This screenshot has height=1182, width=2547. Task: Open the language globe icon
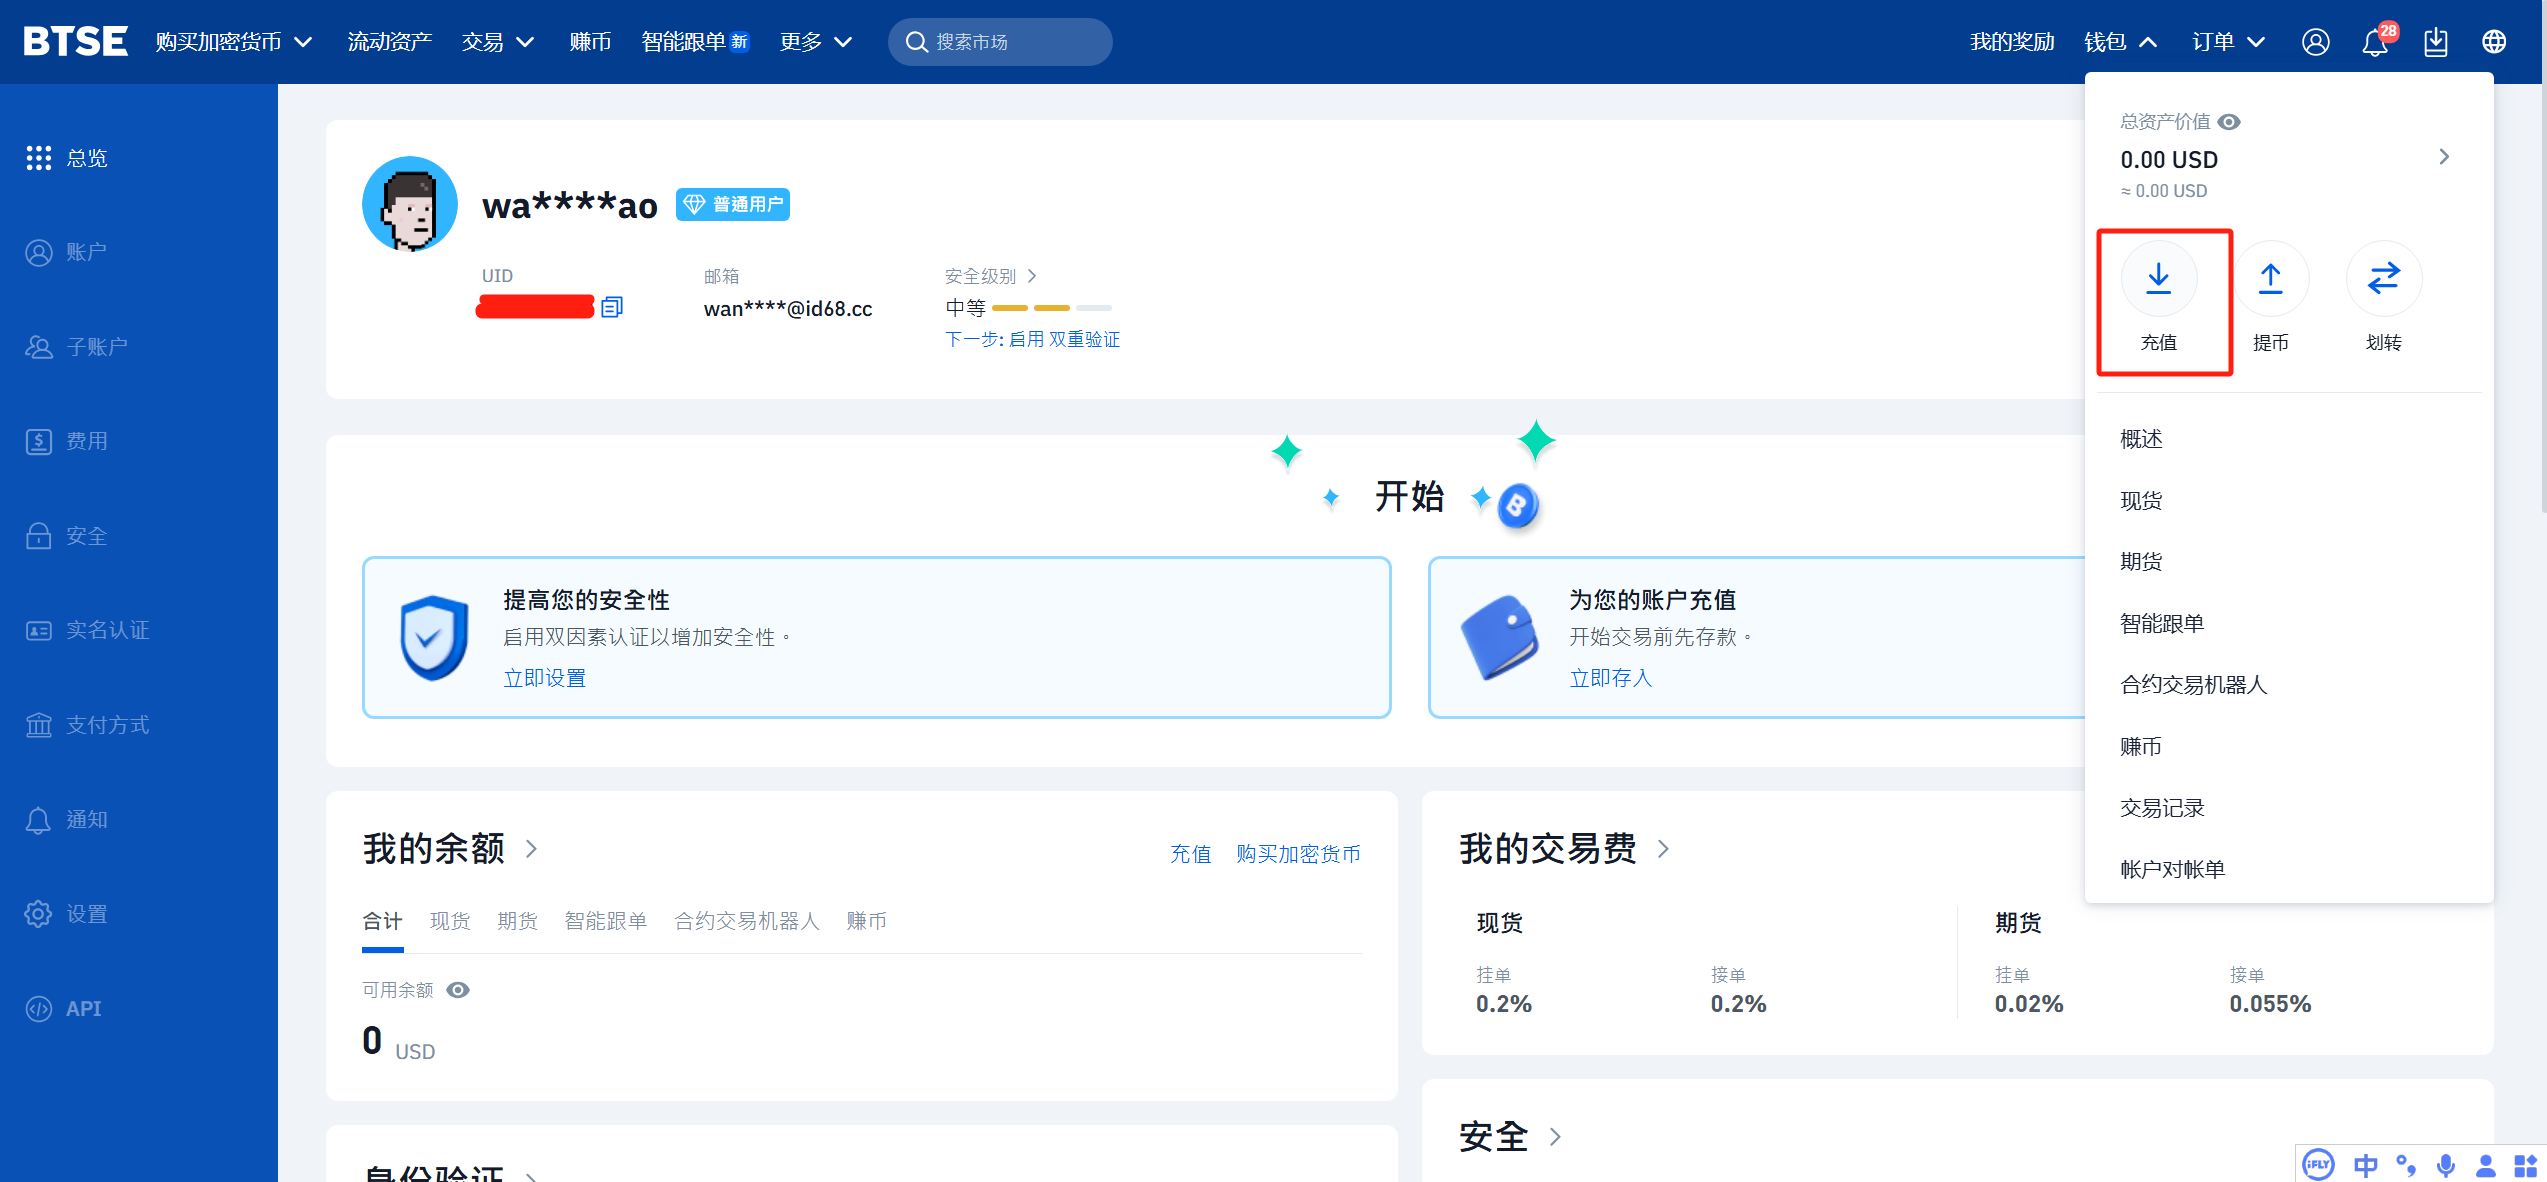pos(2494,42)
